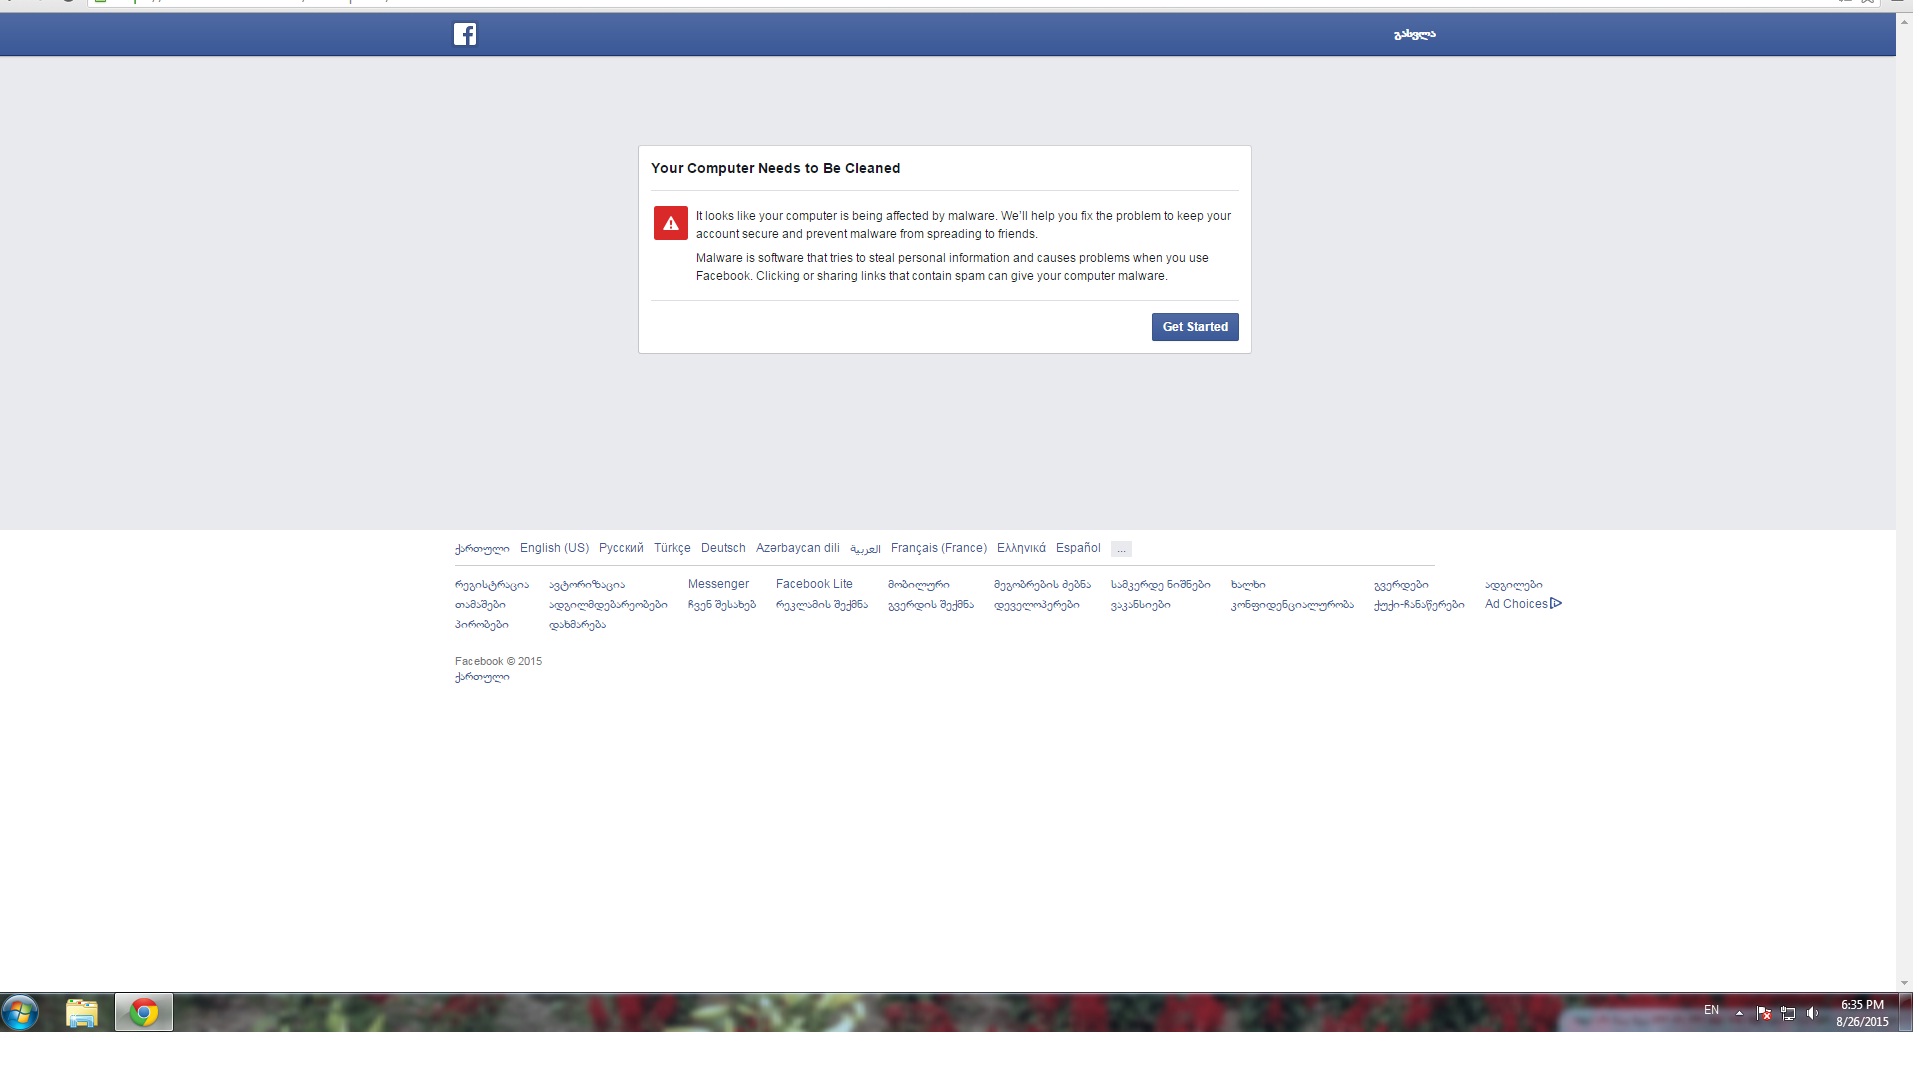Click the network tray icon

1788,1013
